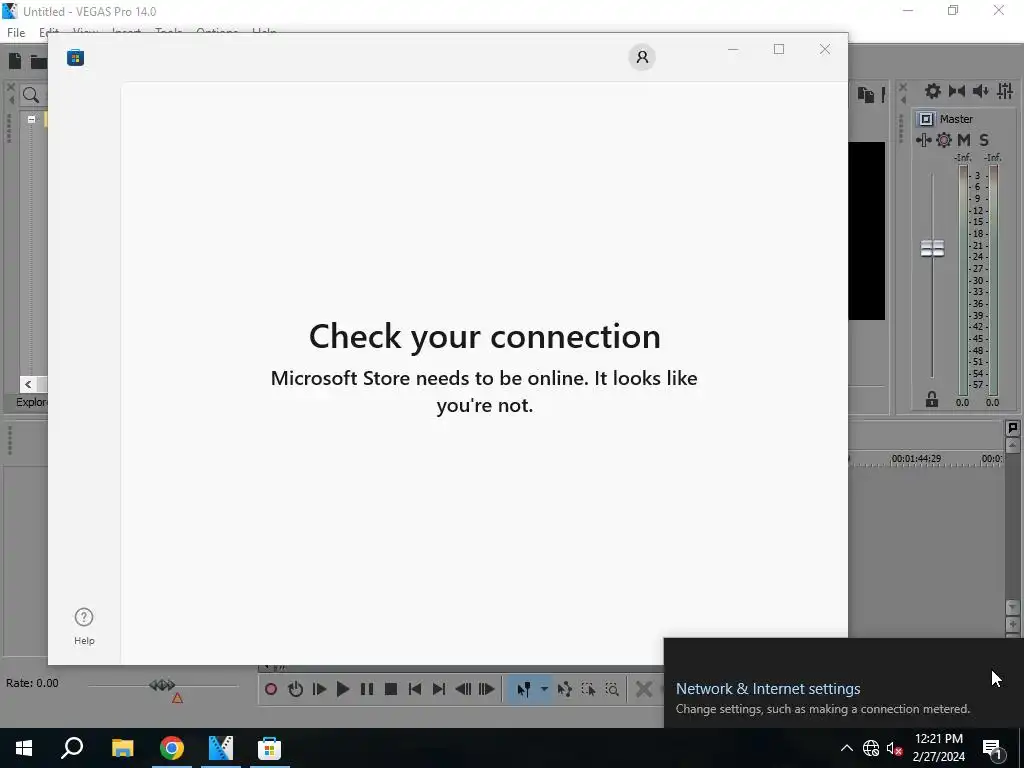Select the Selection Edit tool in VEGAS

tap(588, 689)
